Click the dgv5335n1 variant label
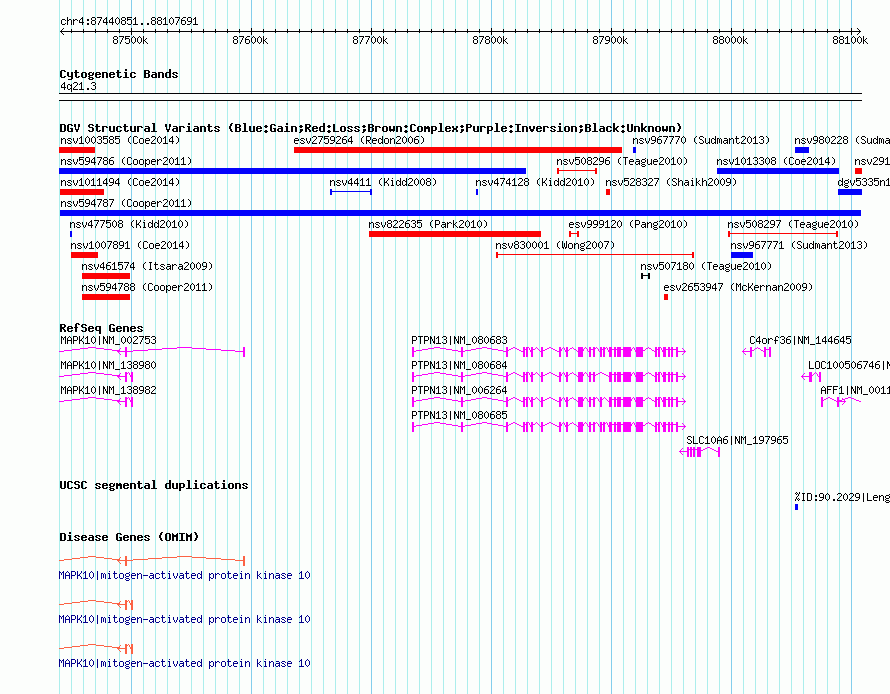This screenshot has width=890, height=694. 863,182
